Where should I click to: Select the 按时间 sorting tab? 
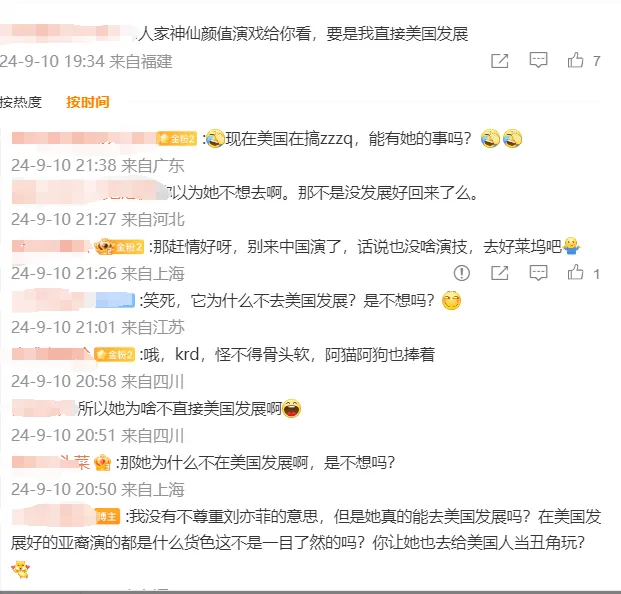[88, 102]
